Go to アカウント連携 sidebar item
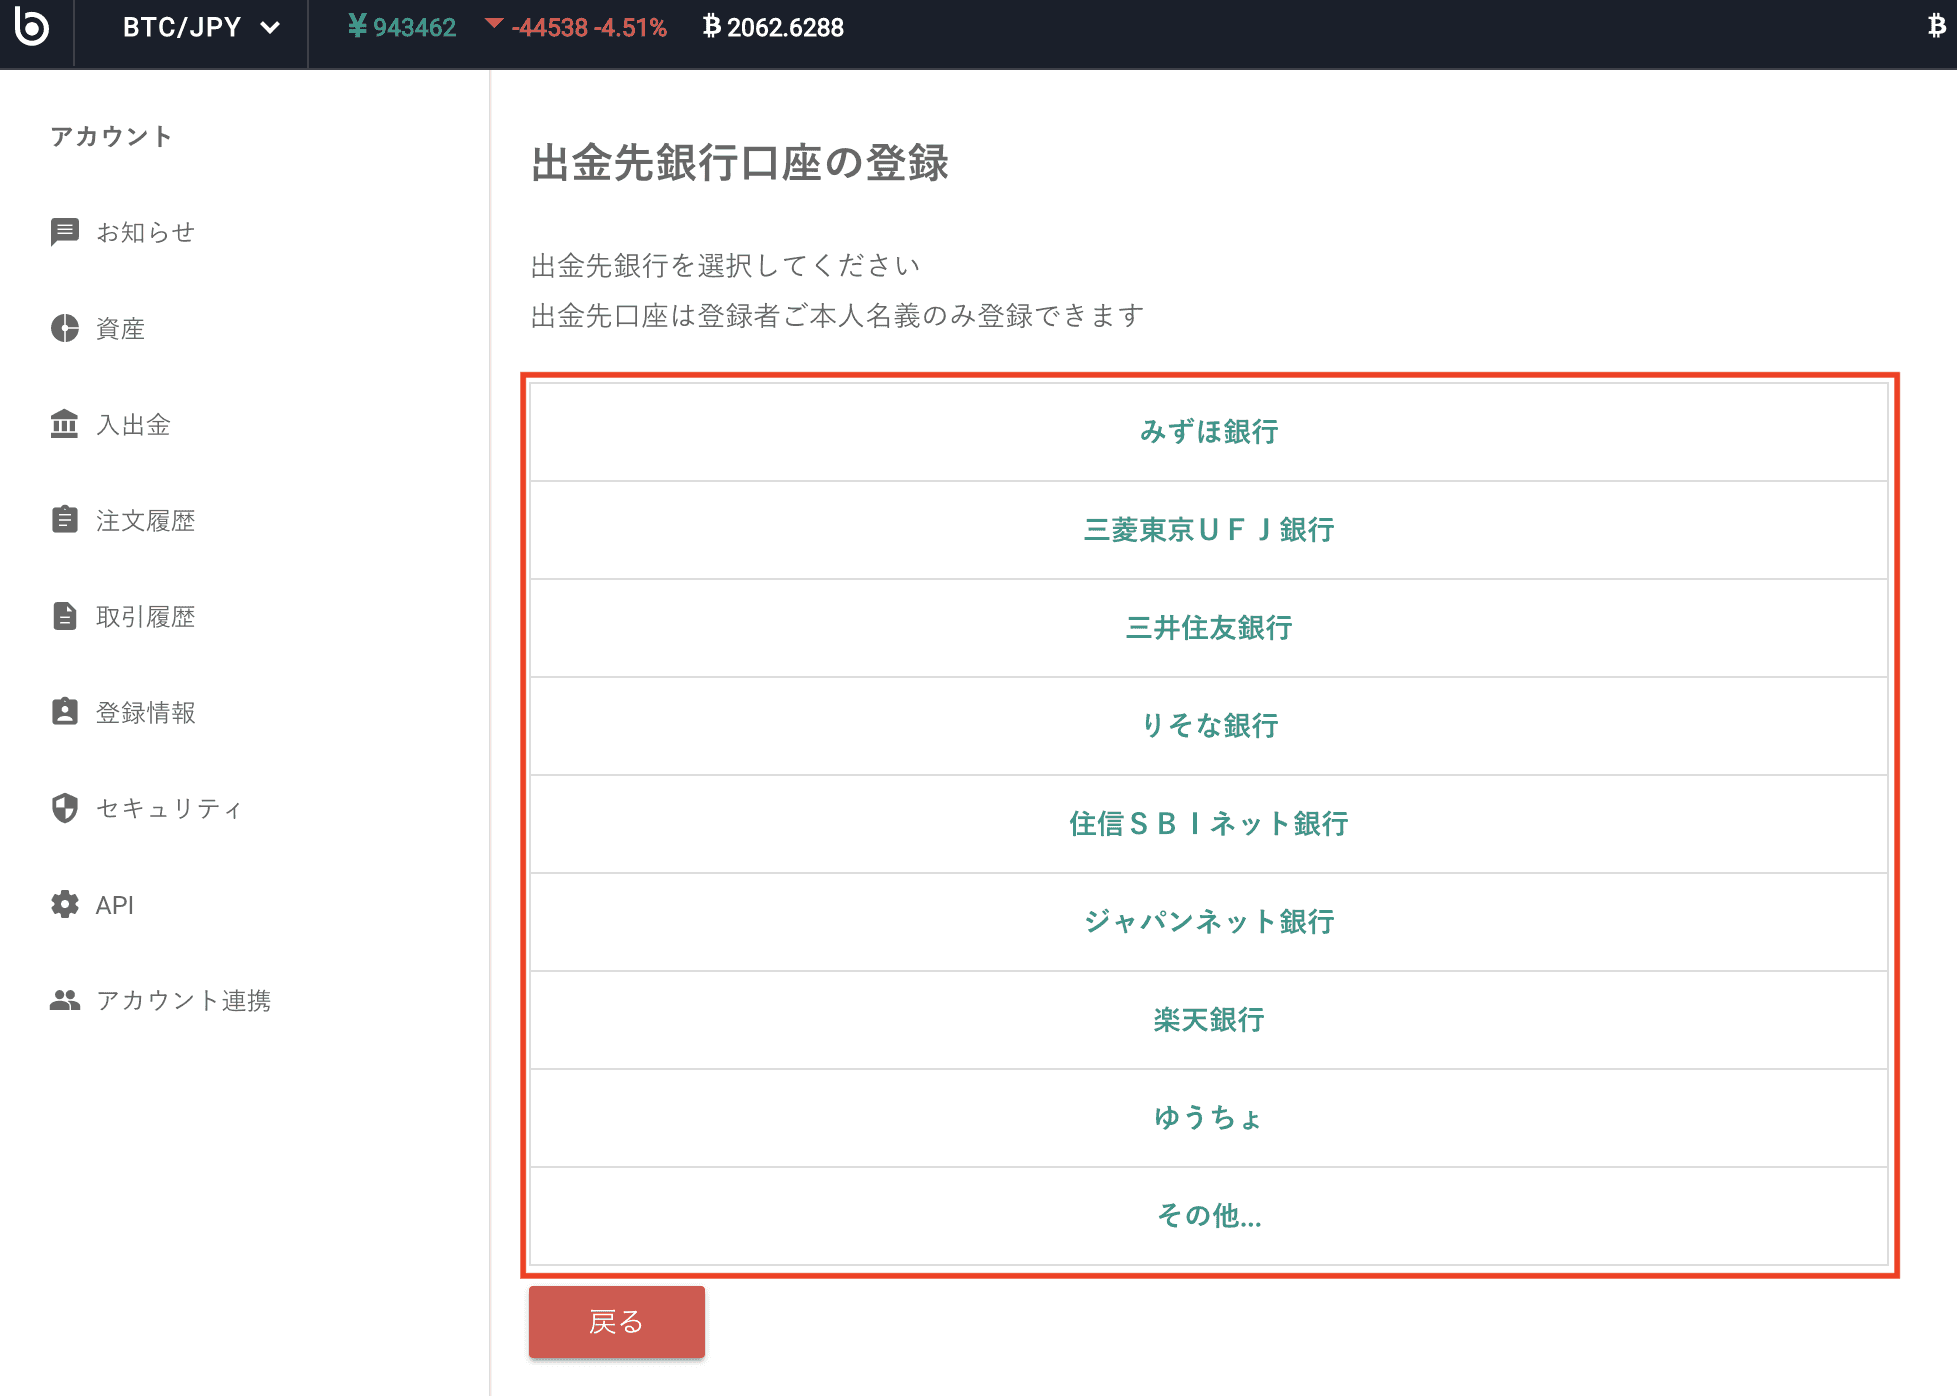 183,1000
